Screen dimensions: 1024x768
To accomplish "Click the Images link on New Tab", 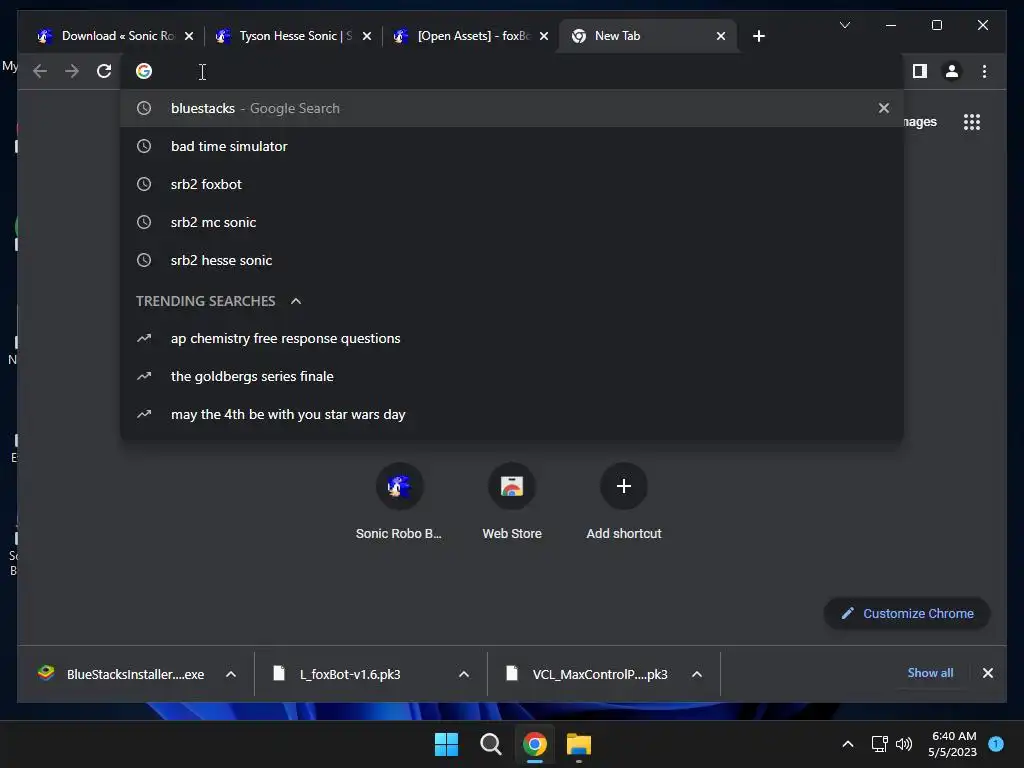I will click(x=920, y=121).
